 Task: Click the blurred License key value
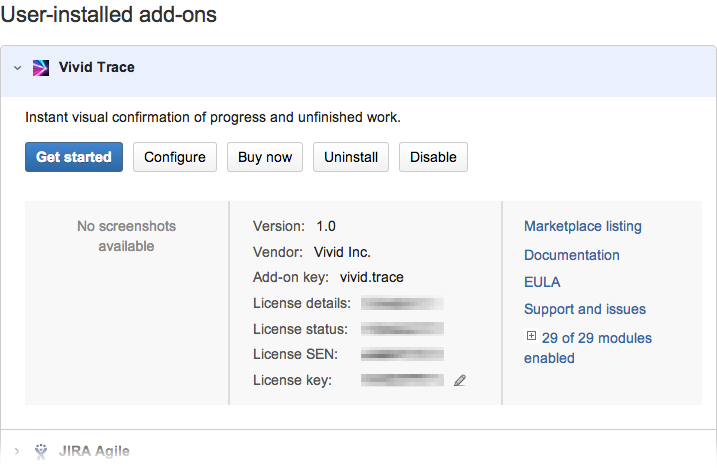pos(402,380)
